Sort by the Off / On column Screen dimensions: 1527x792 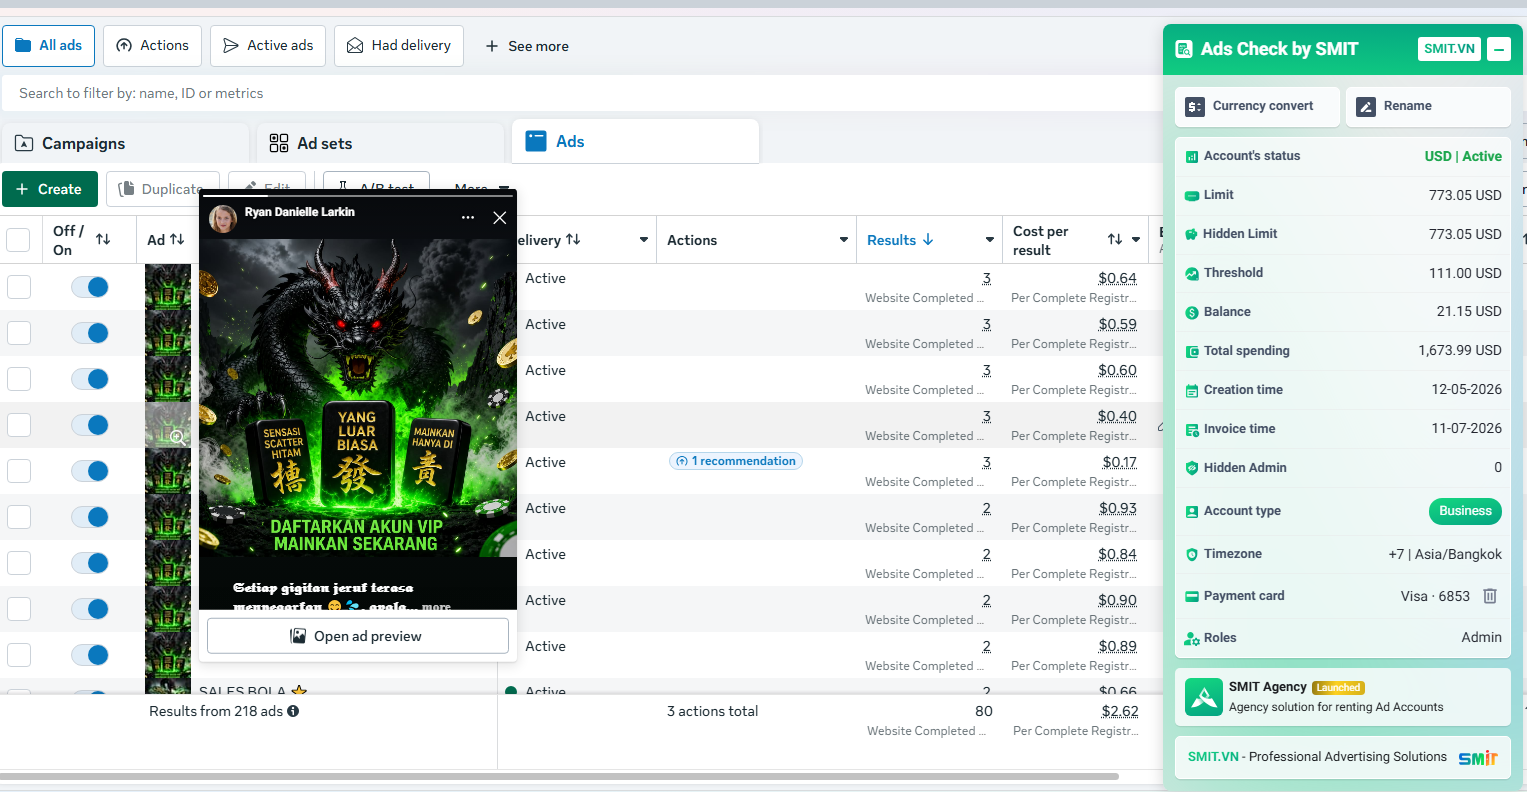[x=103, y=240]
